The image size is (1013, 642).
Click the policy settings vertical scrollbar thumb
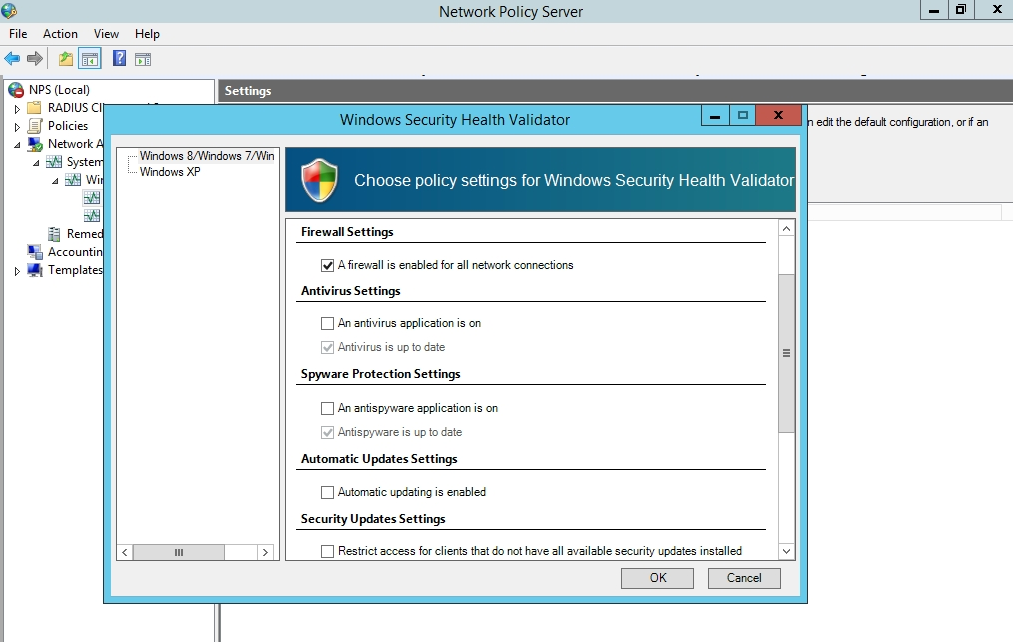click(786, 353)
